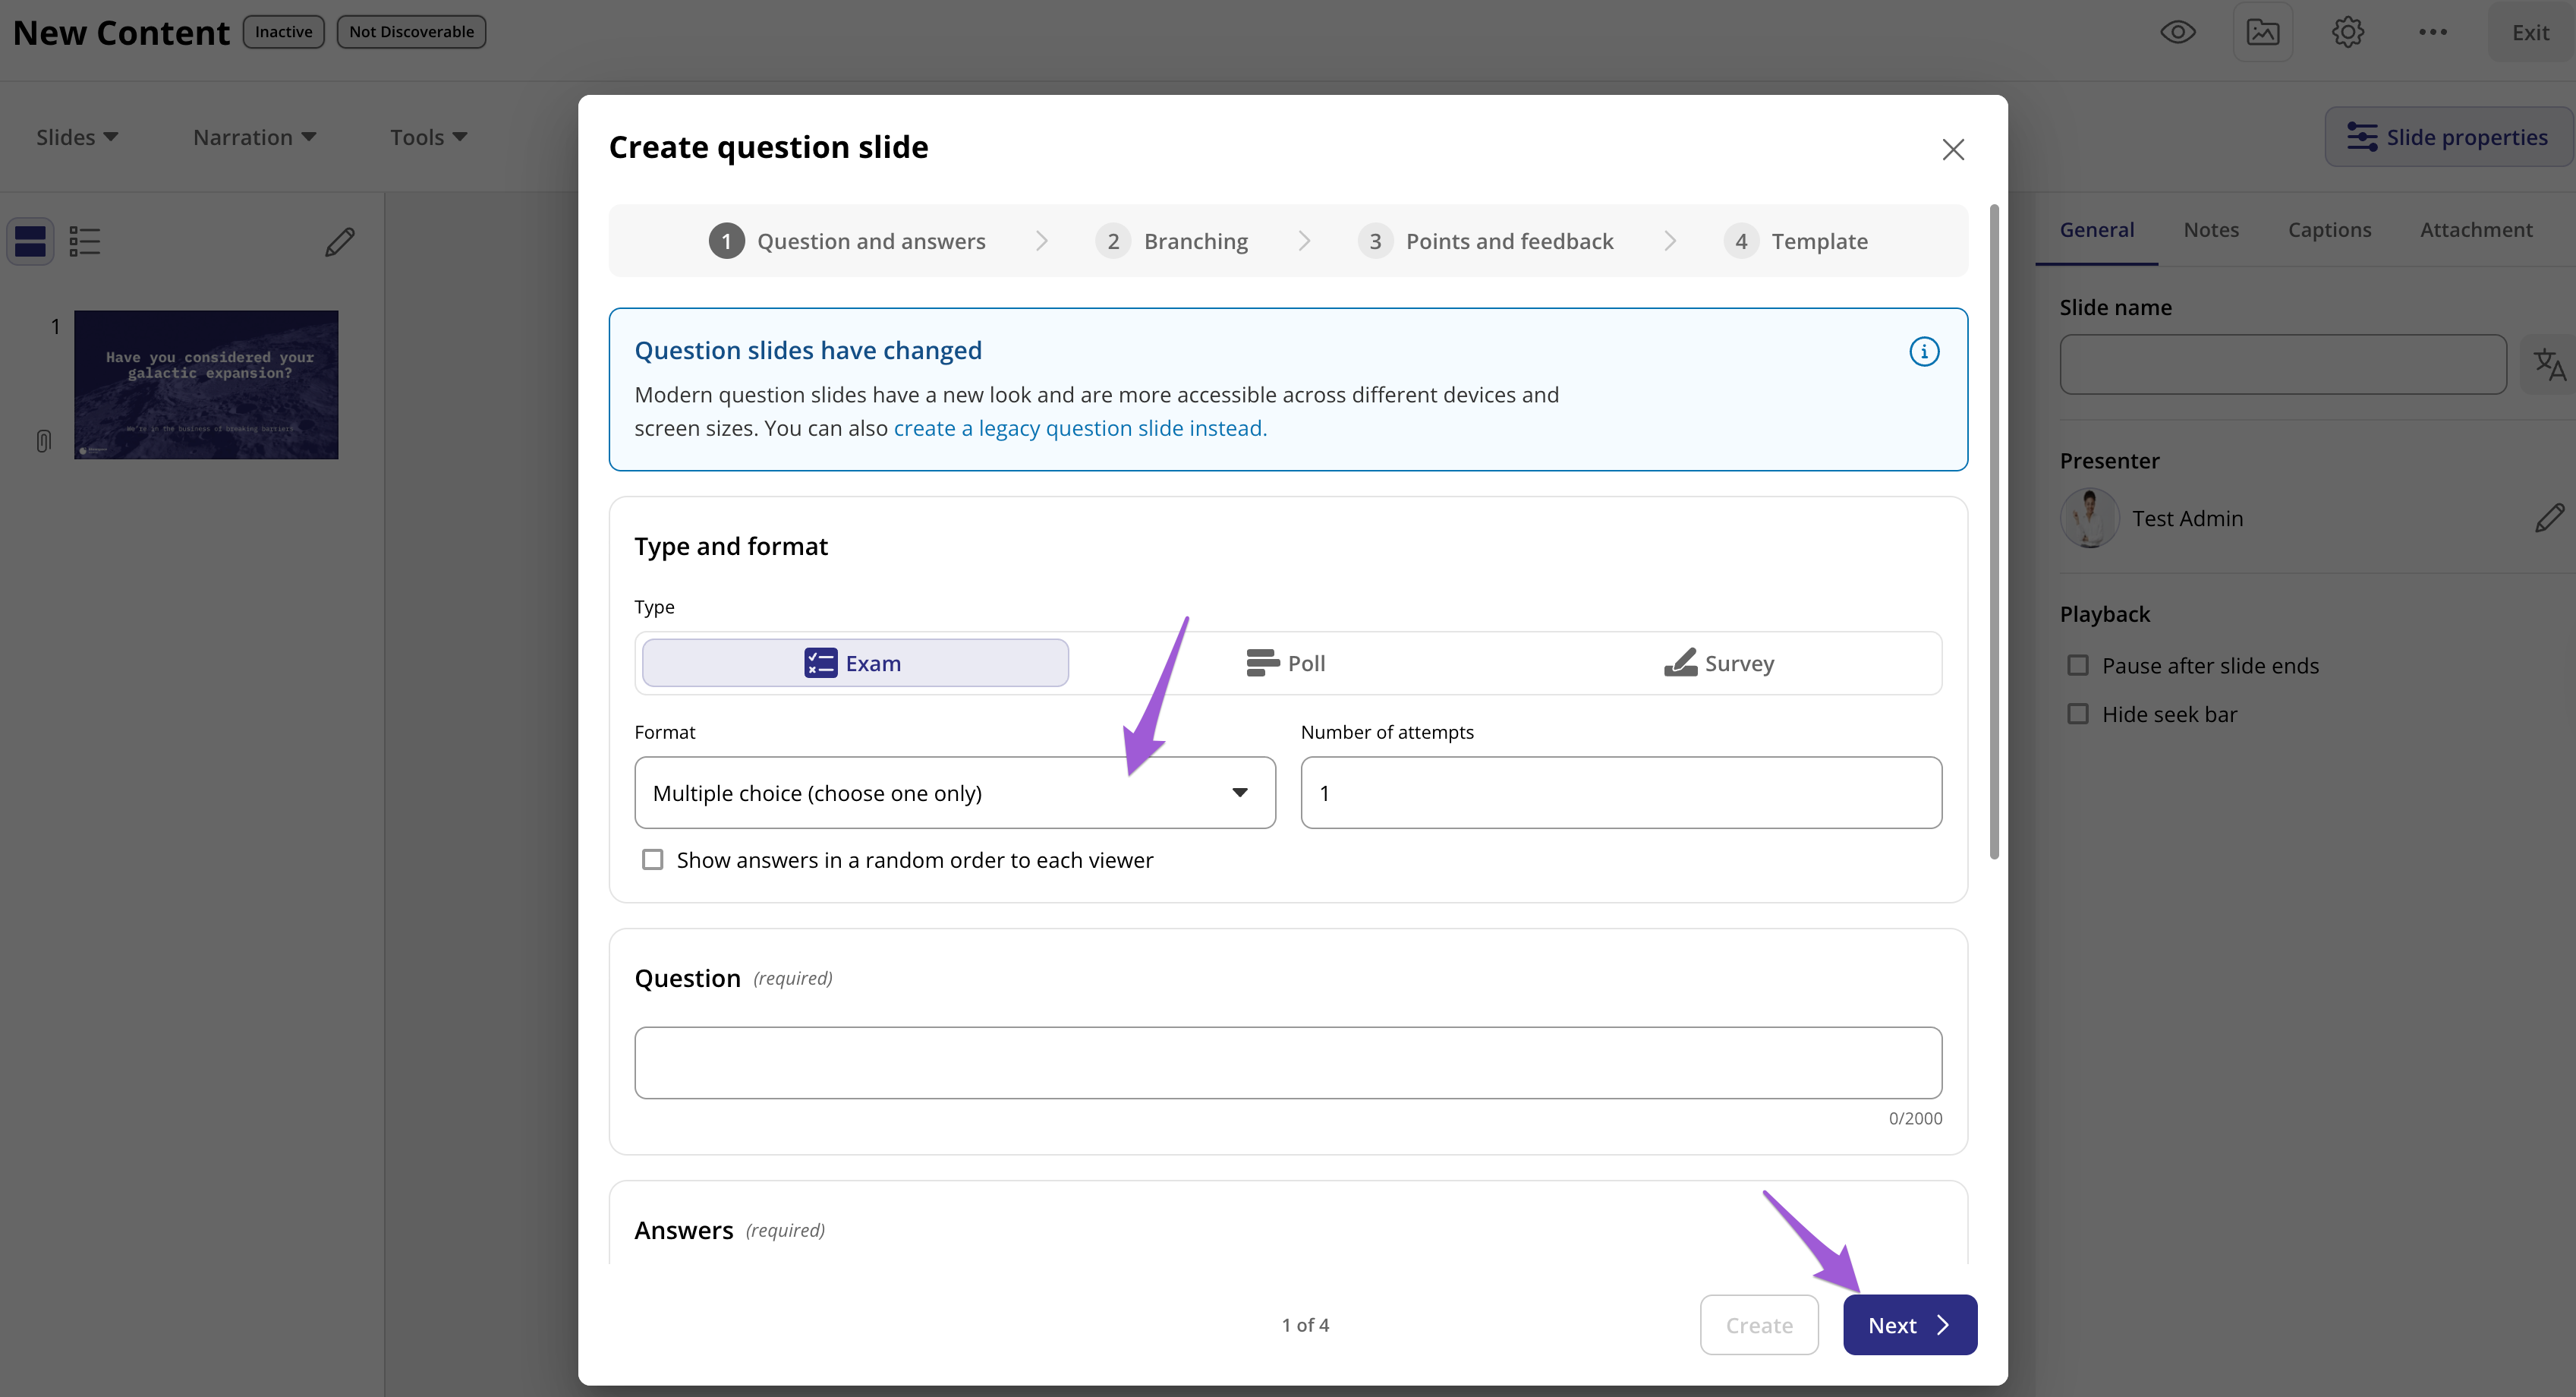The width and height of the screenshot is (2576, 1397).
Task: Go to step 1 Question and answers
Action: coord(847,241)
